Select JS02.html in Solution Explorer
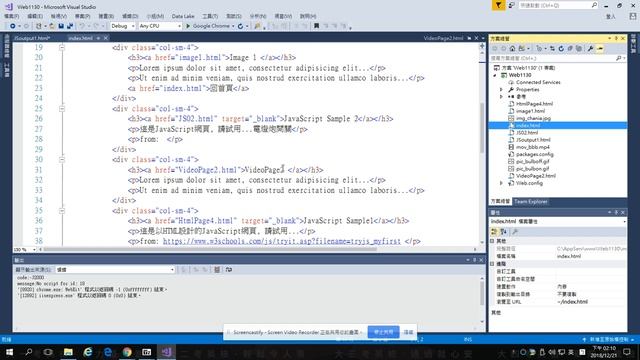 (x=527, y=133)
